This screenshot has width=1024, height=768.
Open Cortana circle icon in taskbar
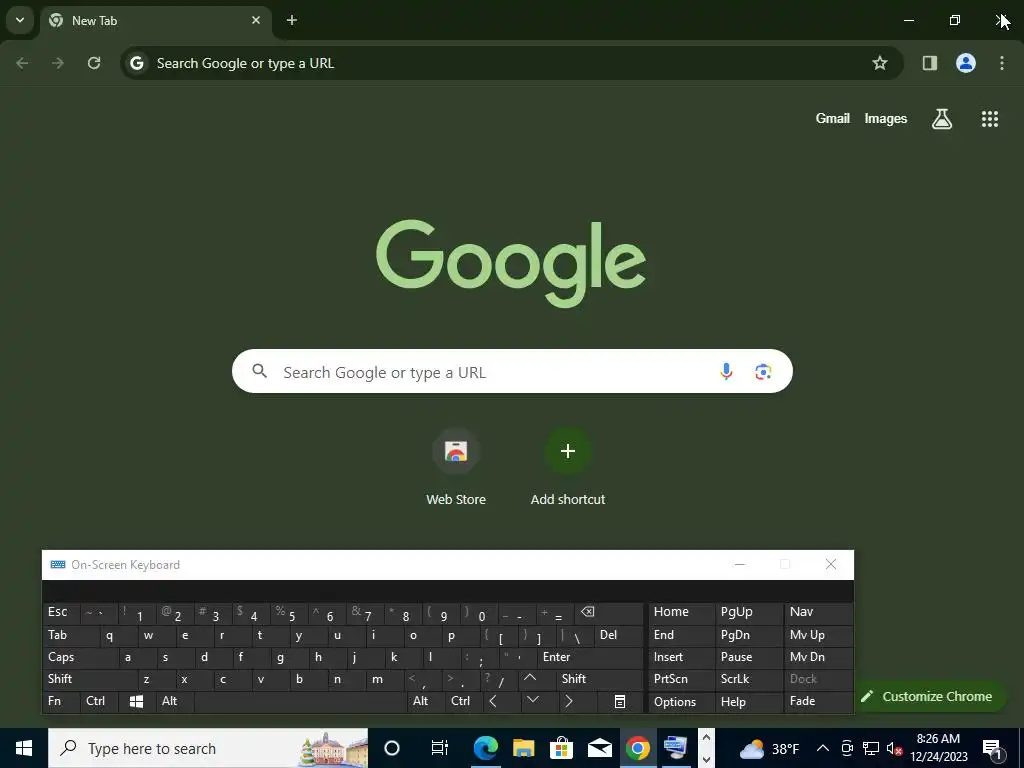391,748
